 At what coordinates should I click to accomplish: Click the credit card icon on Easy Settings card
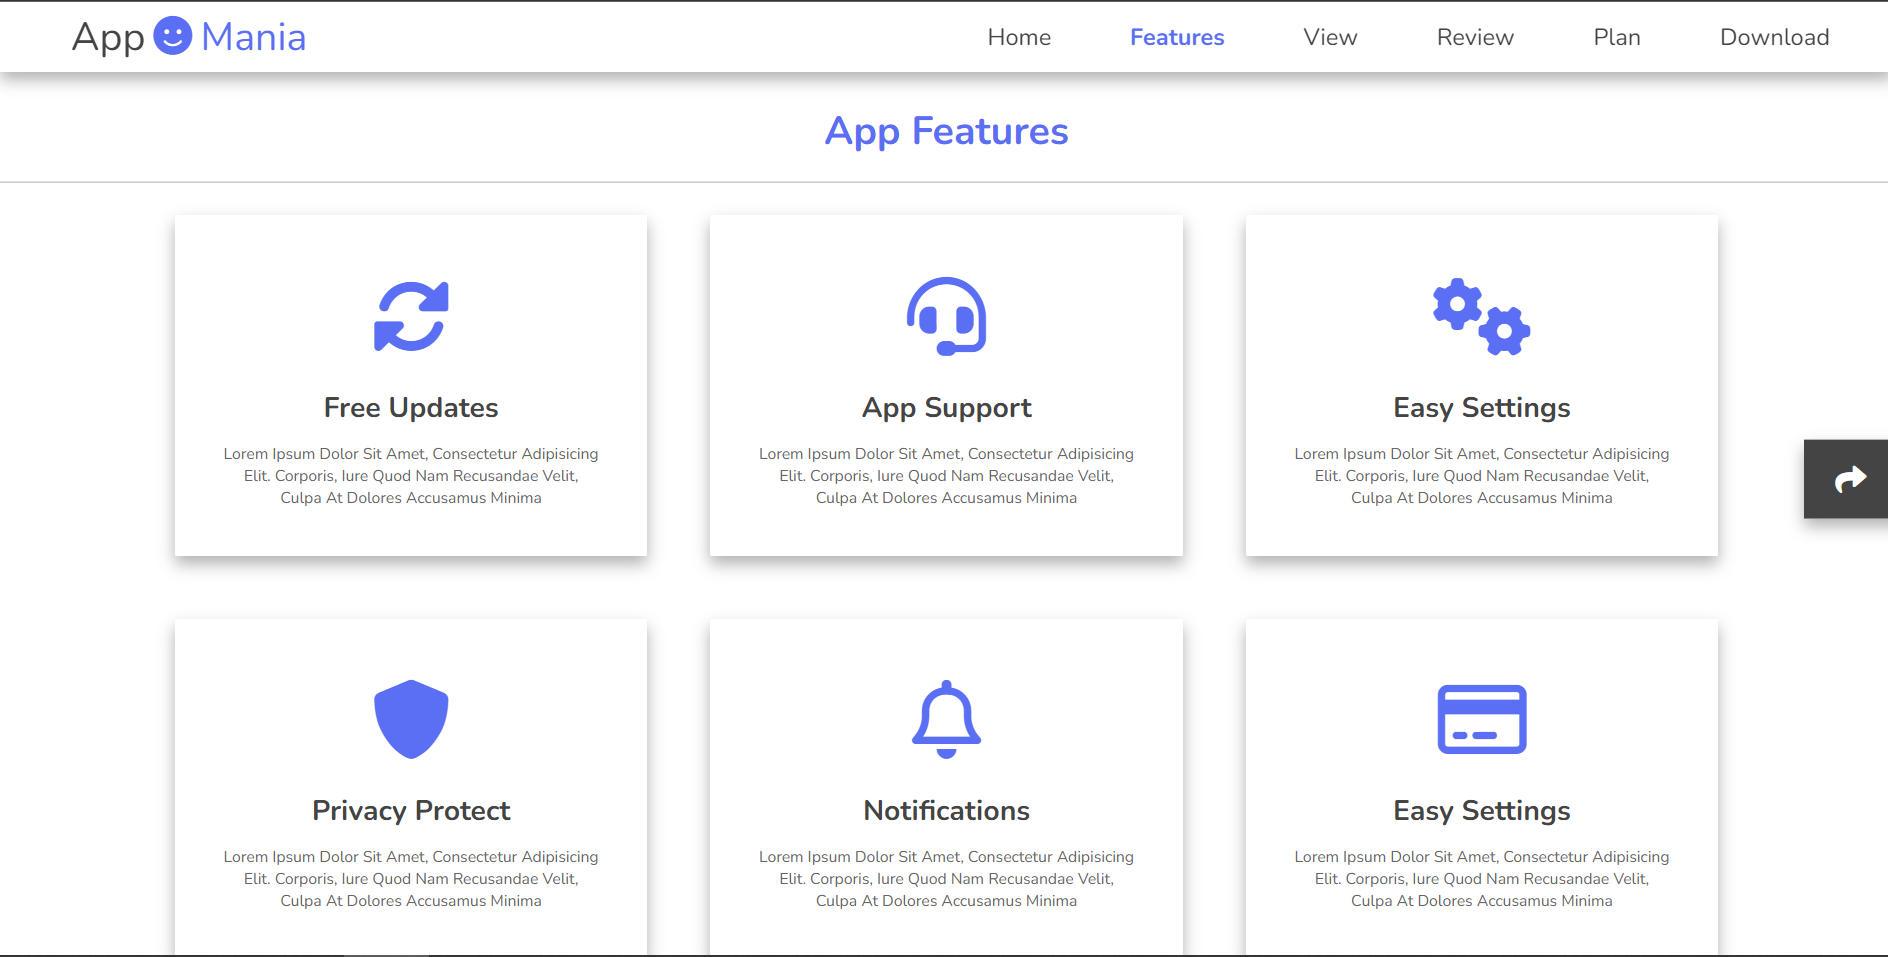(1481, 717)
